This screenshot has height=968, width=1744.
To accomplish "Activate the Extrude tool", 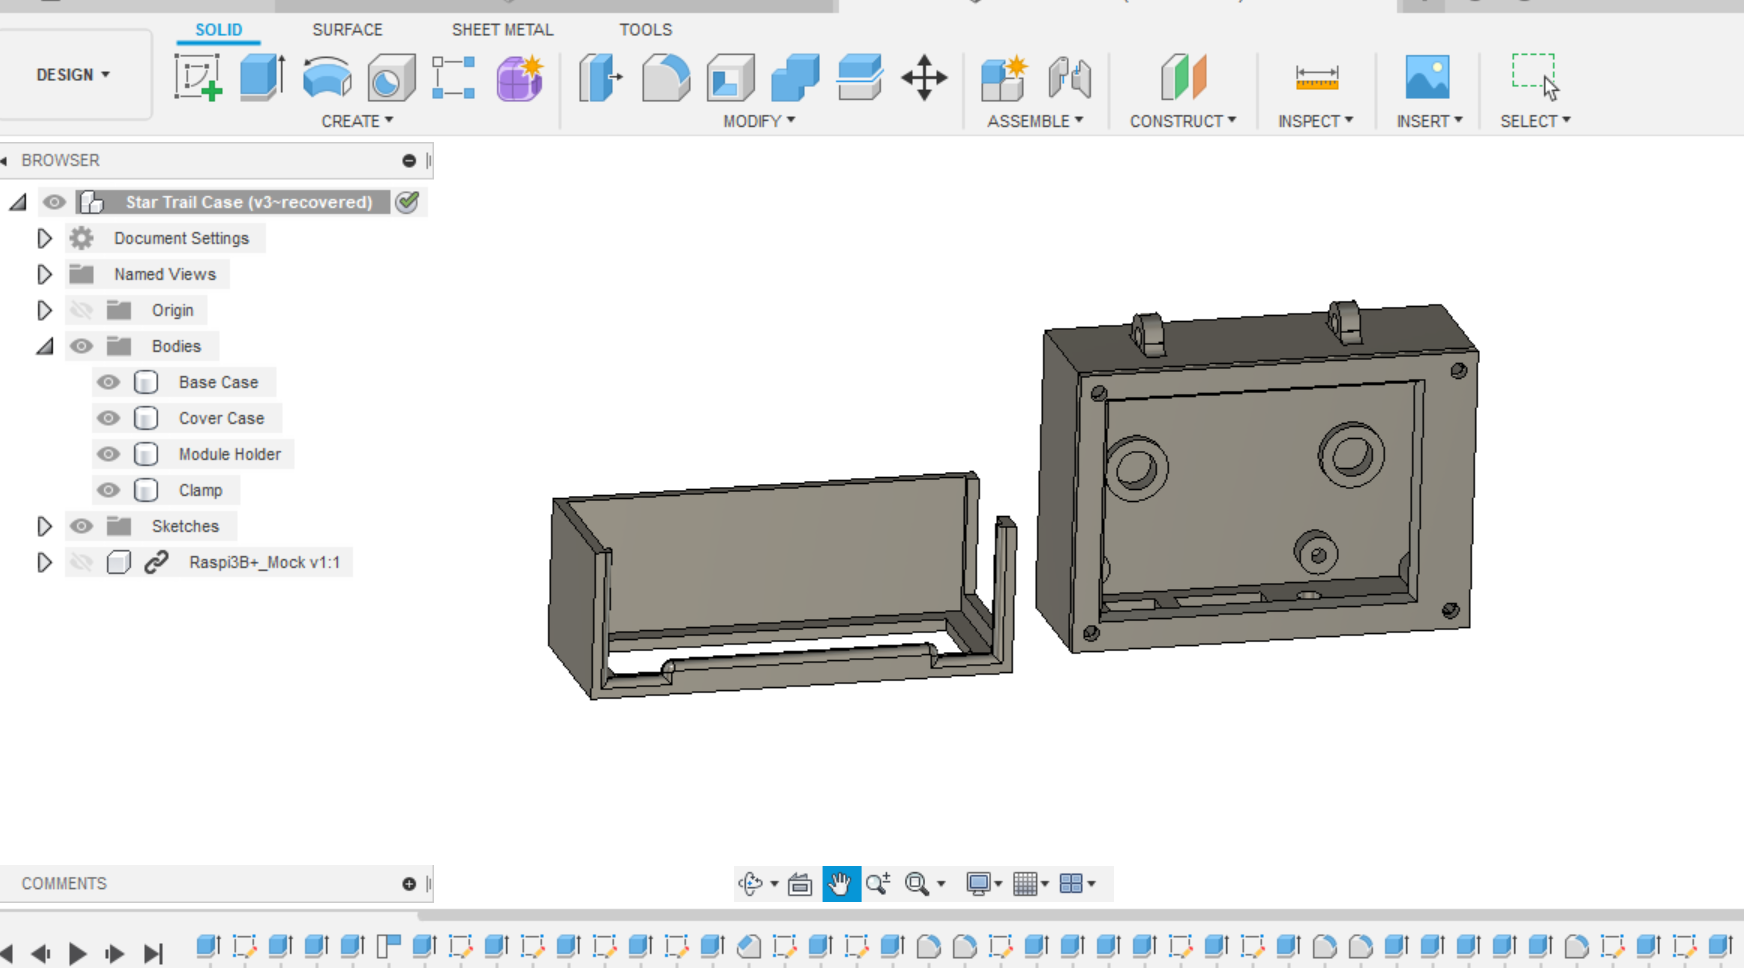I will [x=260, y=78].
